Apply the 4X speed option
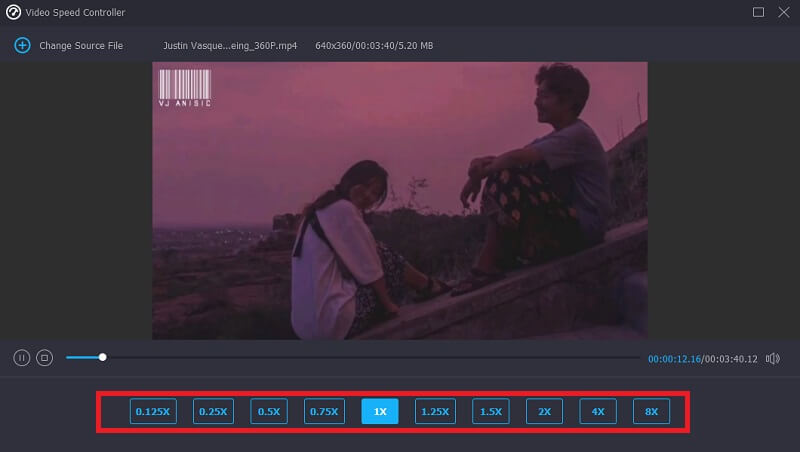800x452 pixels. coord(598,411)
